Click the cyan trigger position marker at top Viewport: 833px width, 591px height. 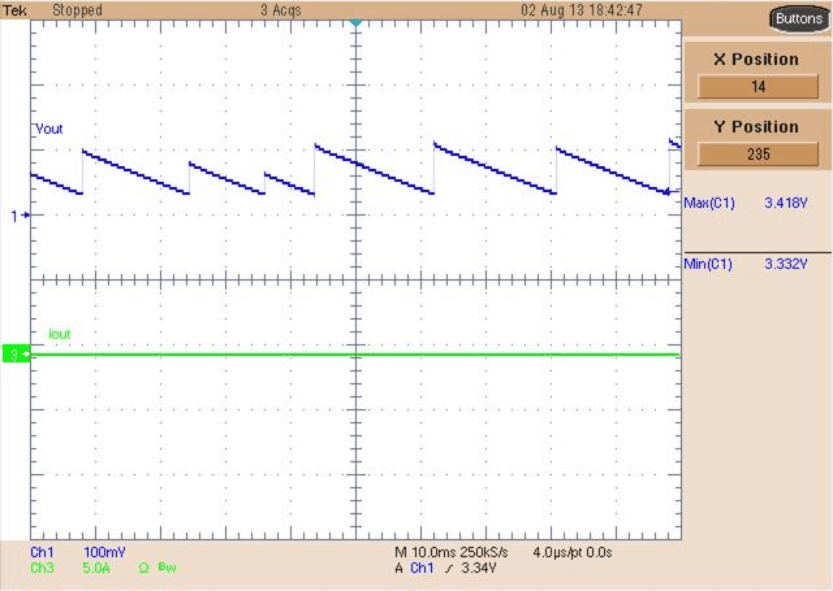355,22
